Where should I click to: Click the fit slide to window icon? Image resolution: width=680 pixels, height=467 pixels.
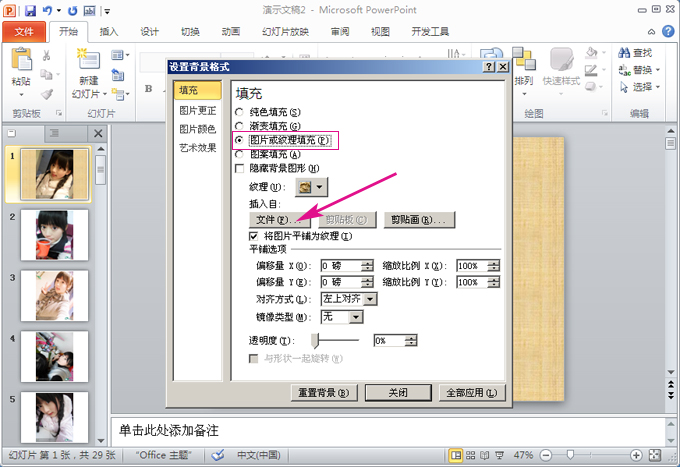point(654,455)
